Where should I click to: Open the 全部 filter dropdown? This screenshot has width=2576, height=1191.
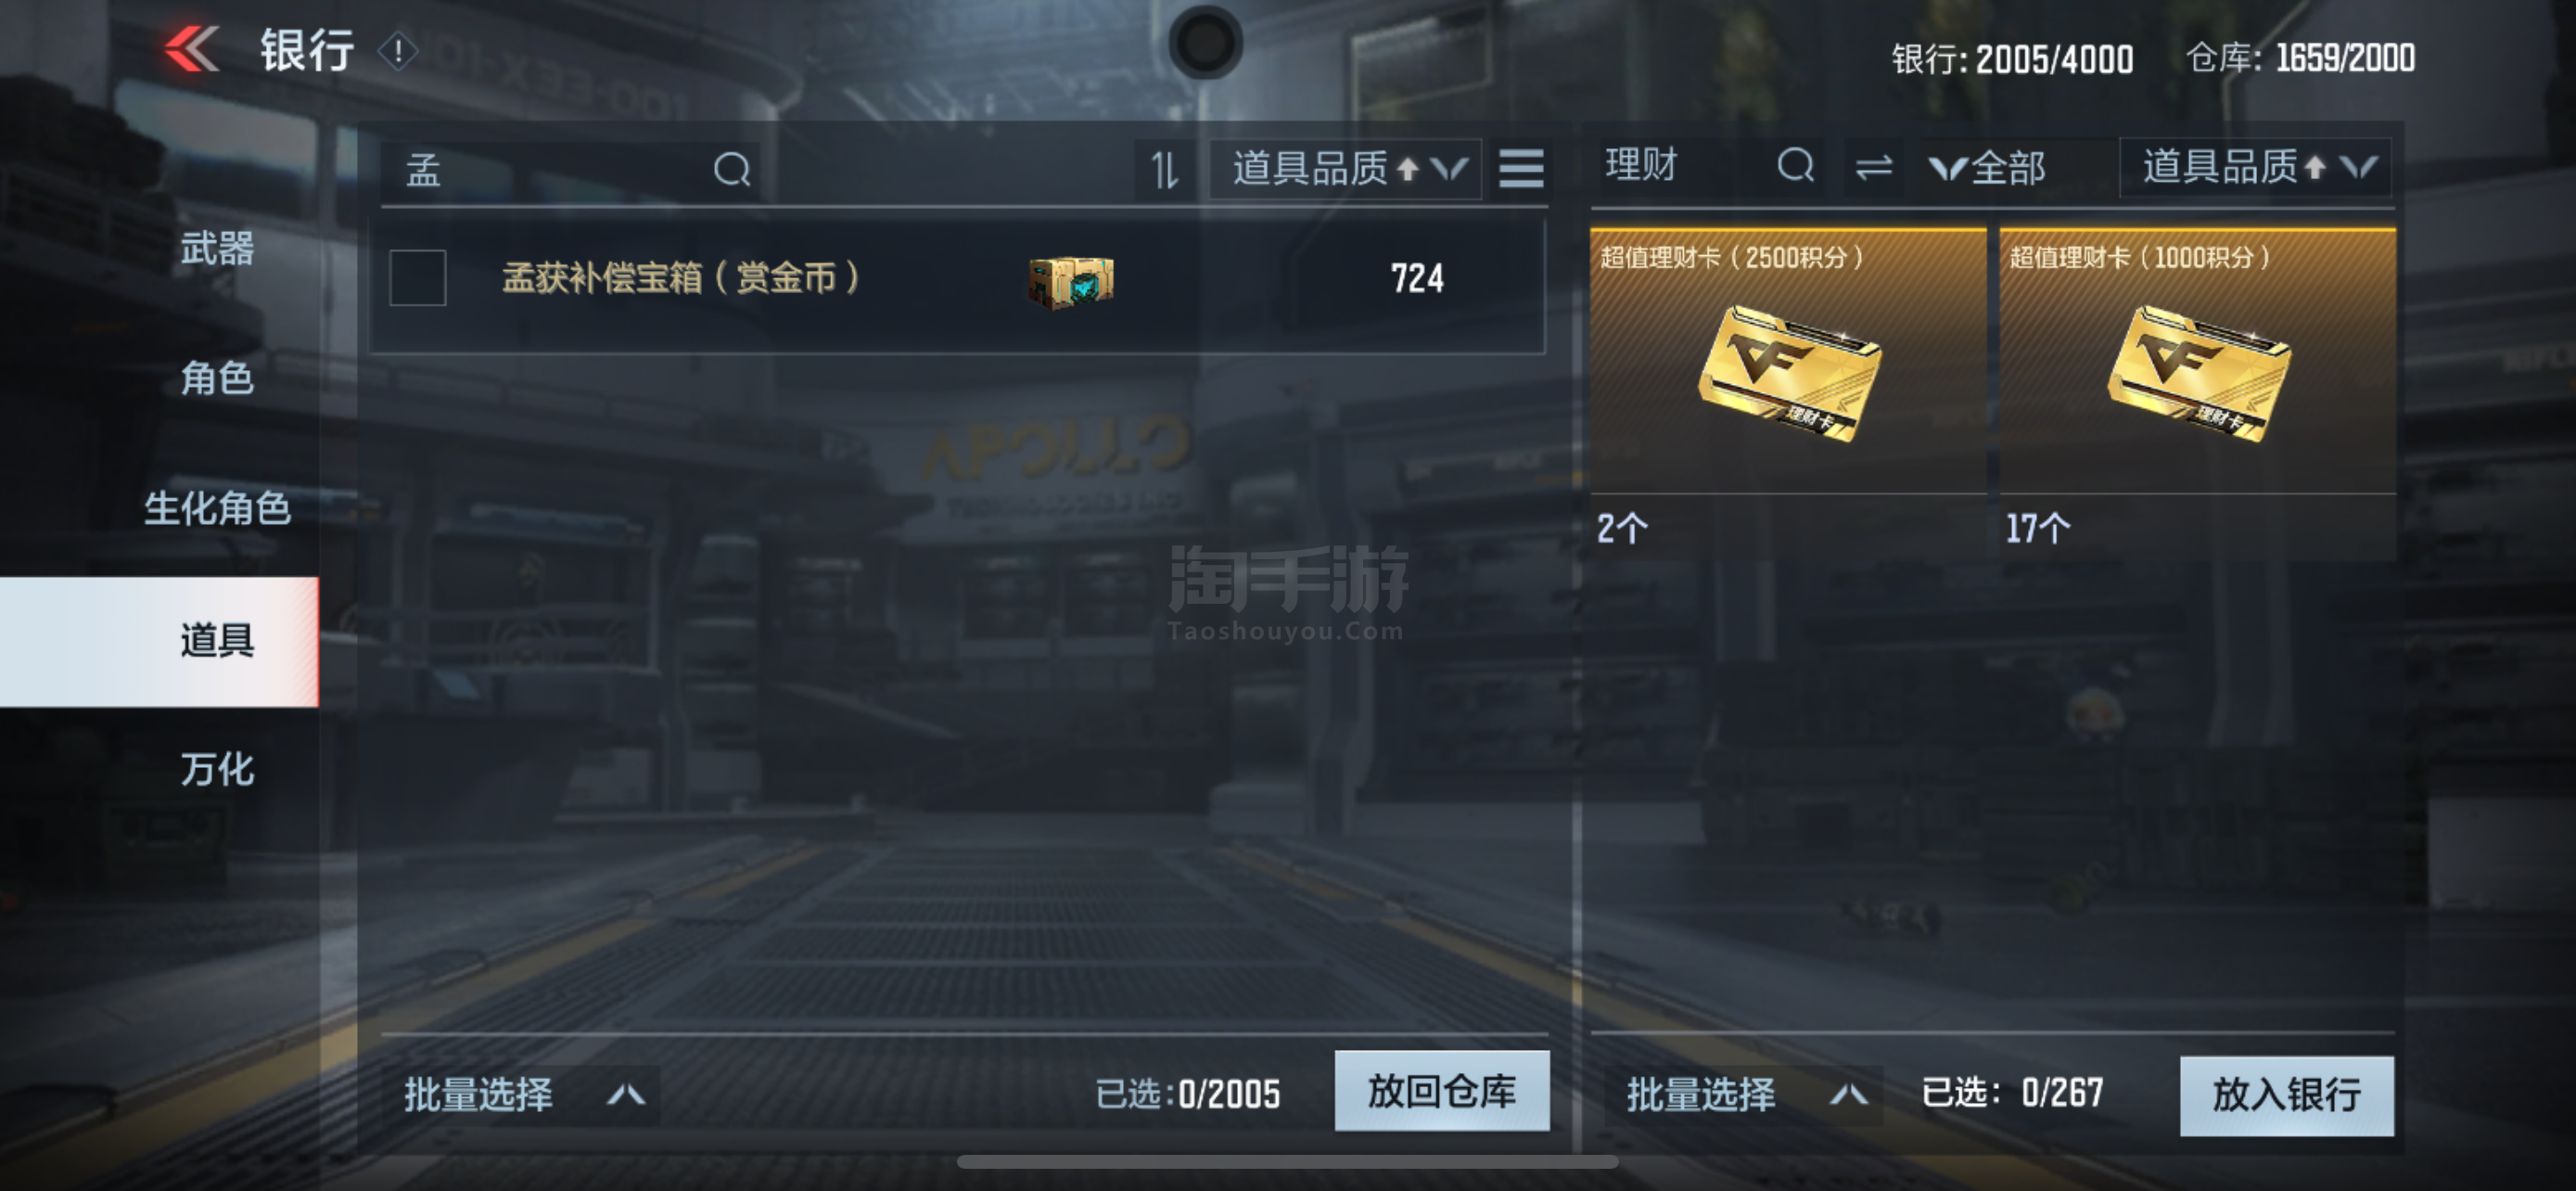[1988, 168]
